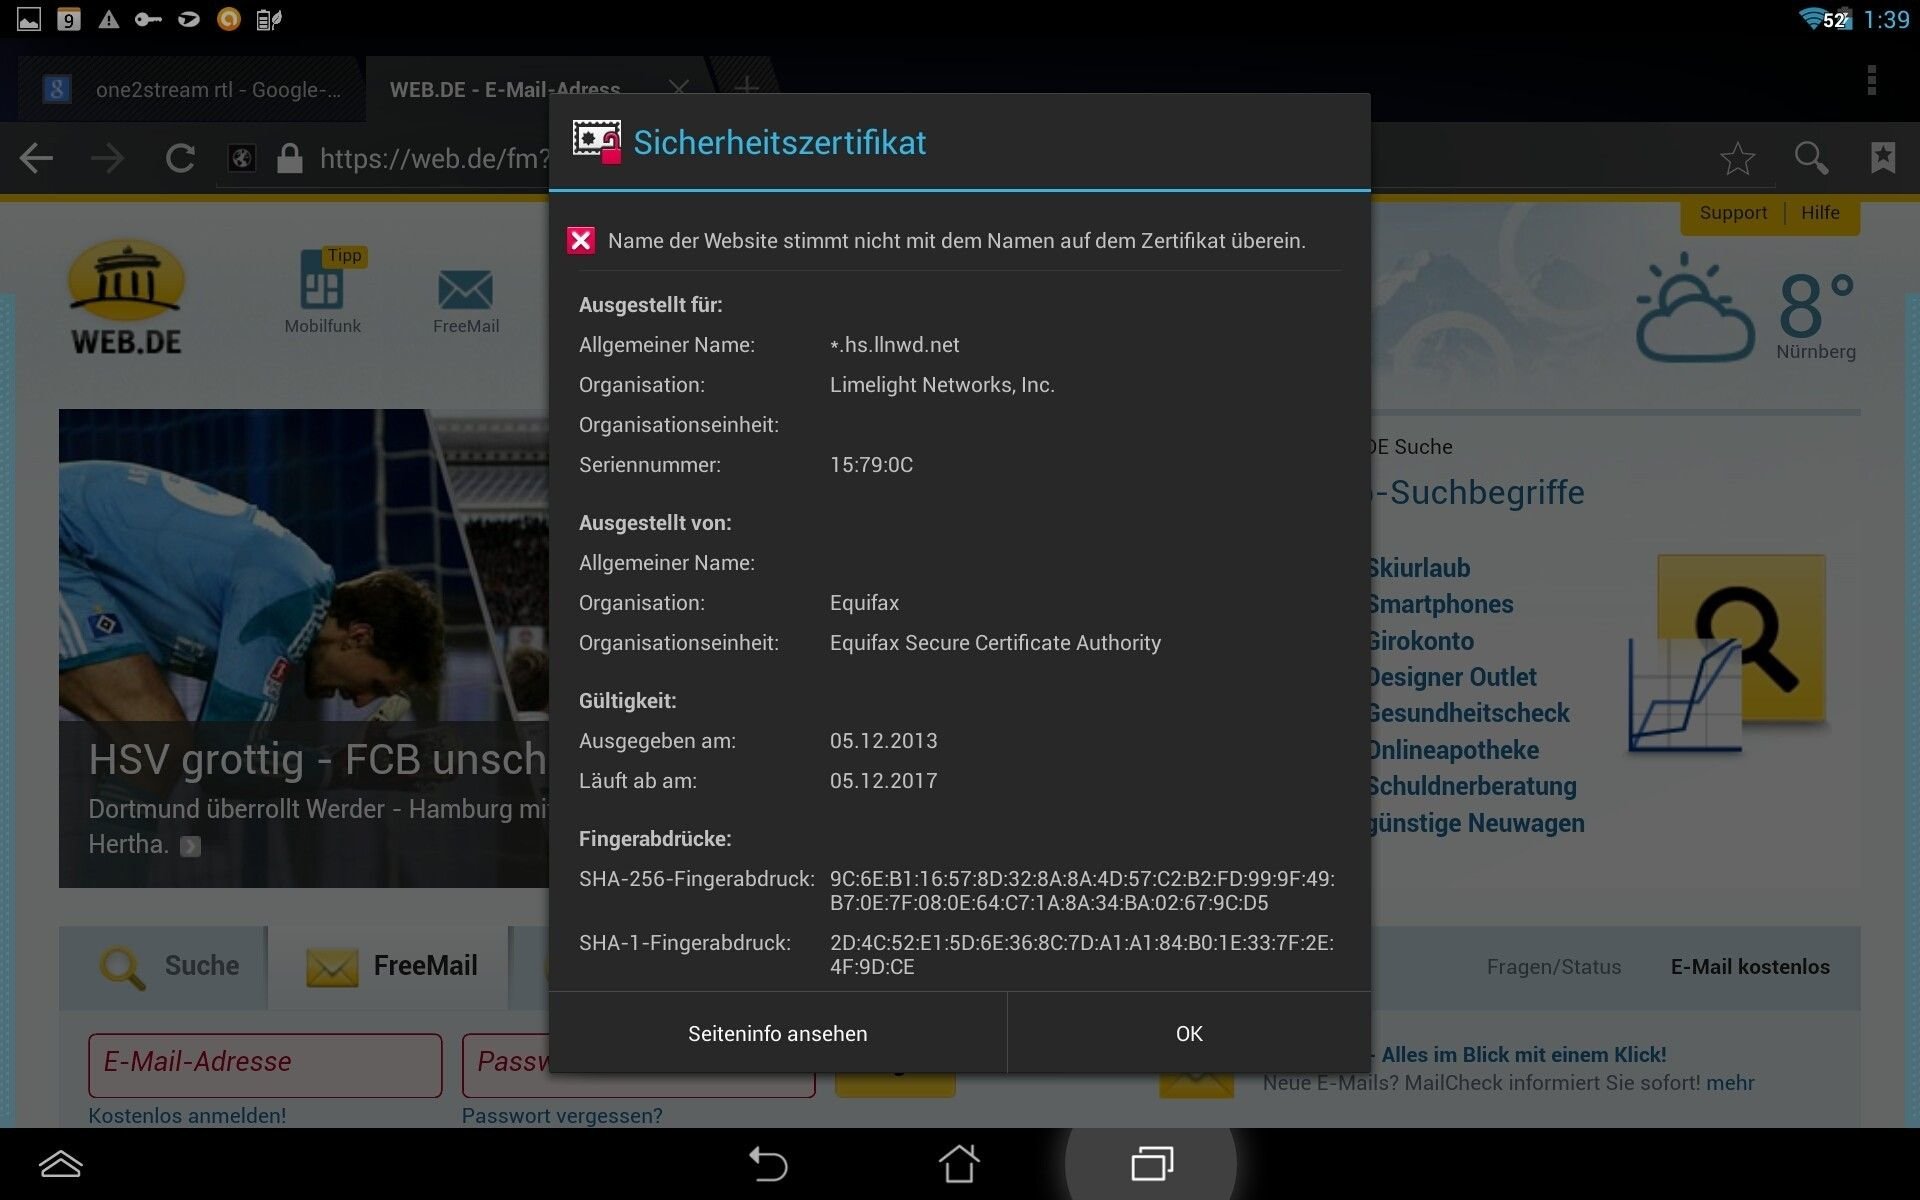1920x1200 pixels.
Task: Open the Smartphones search term
Action: [x=1440, y=604]
